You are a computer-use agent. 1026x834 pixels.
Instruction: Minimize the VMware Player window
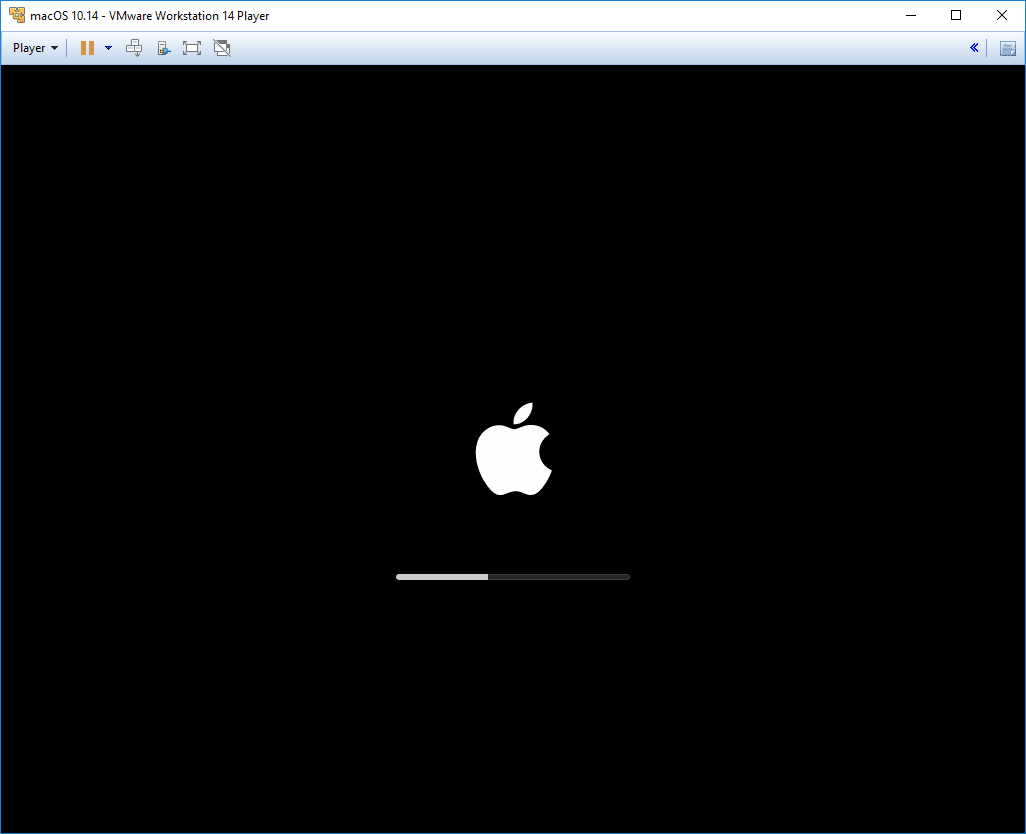click(x=911, y=15)
